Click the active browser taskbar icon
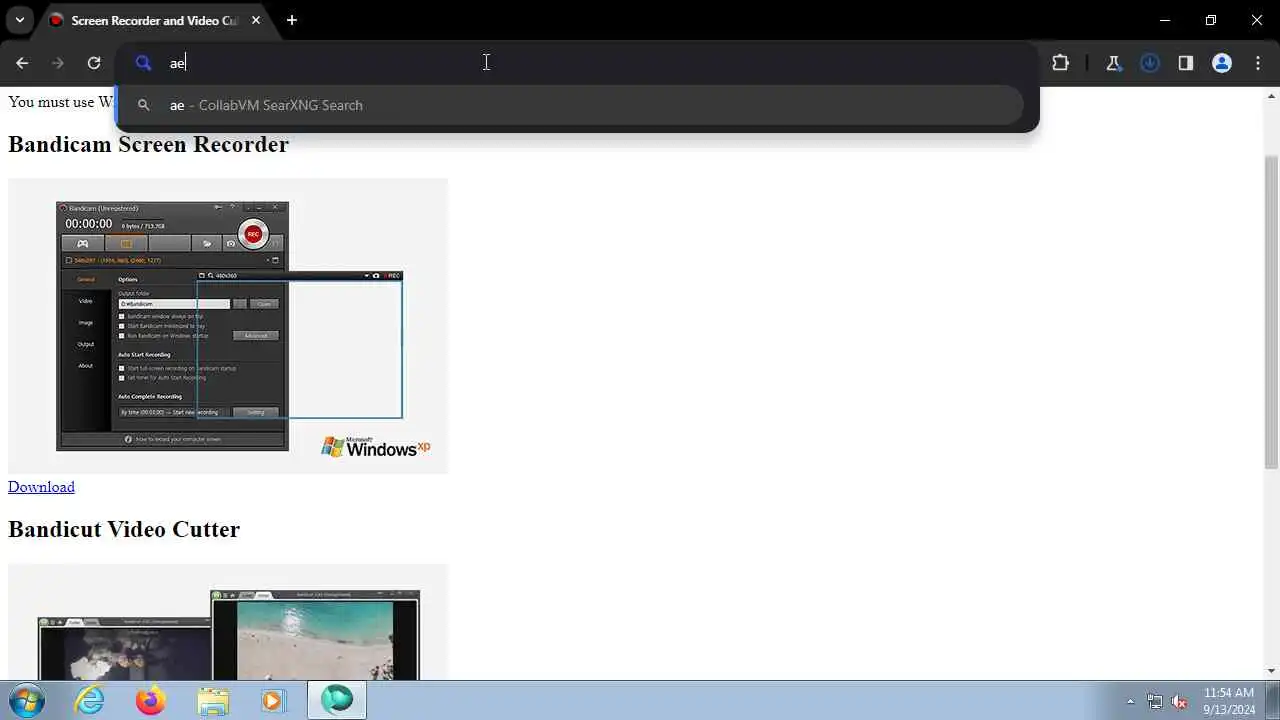The image size is (1280, 720). pos(337,700)
